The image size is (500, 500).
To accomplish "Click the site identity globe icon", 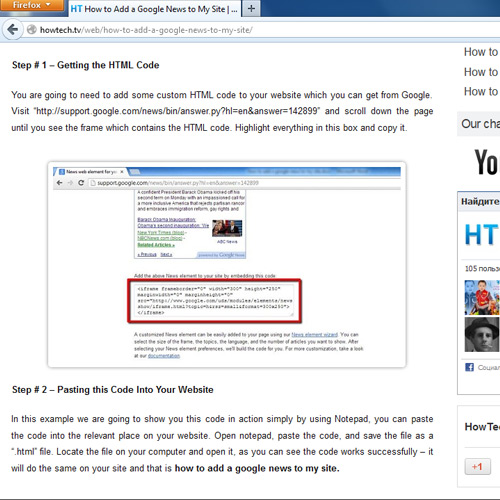I will pyautogui.click(x=32, y=30).
